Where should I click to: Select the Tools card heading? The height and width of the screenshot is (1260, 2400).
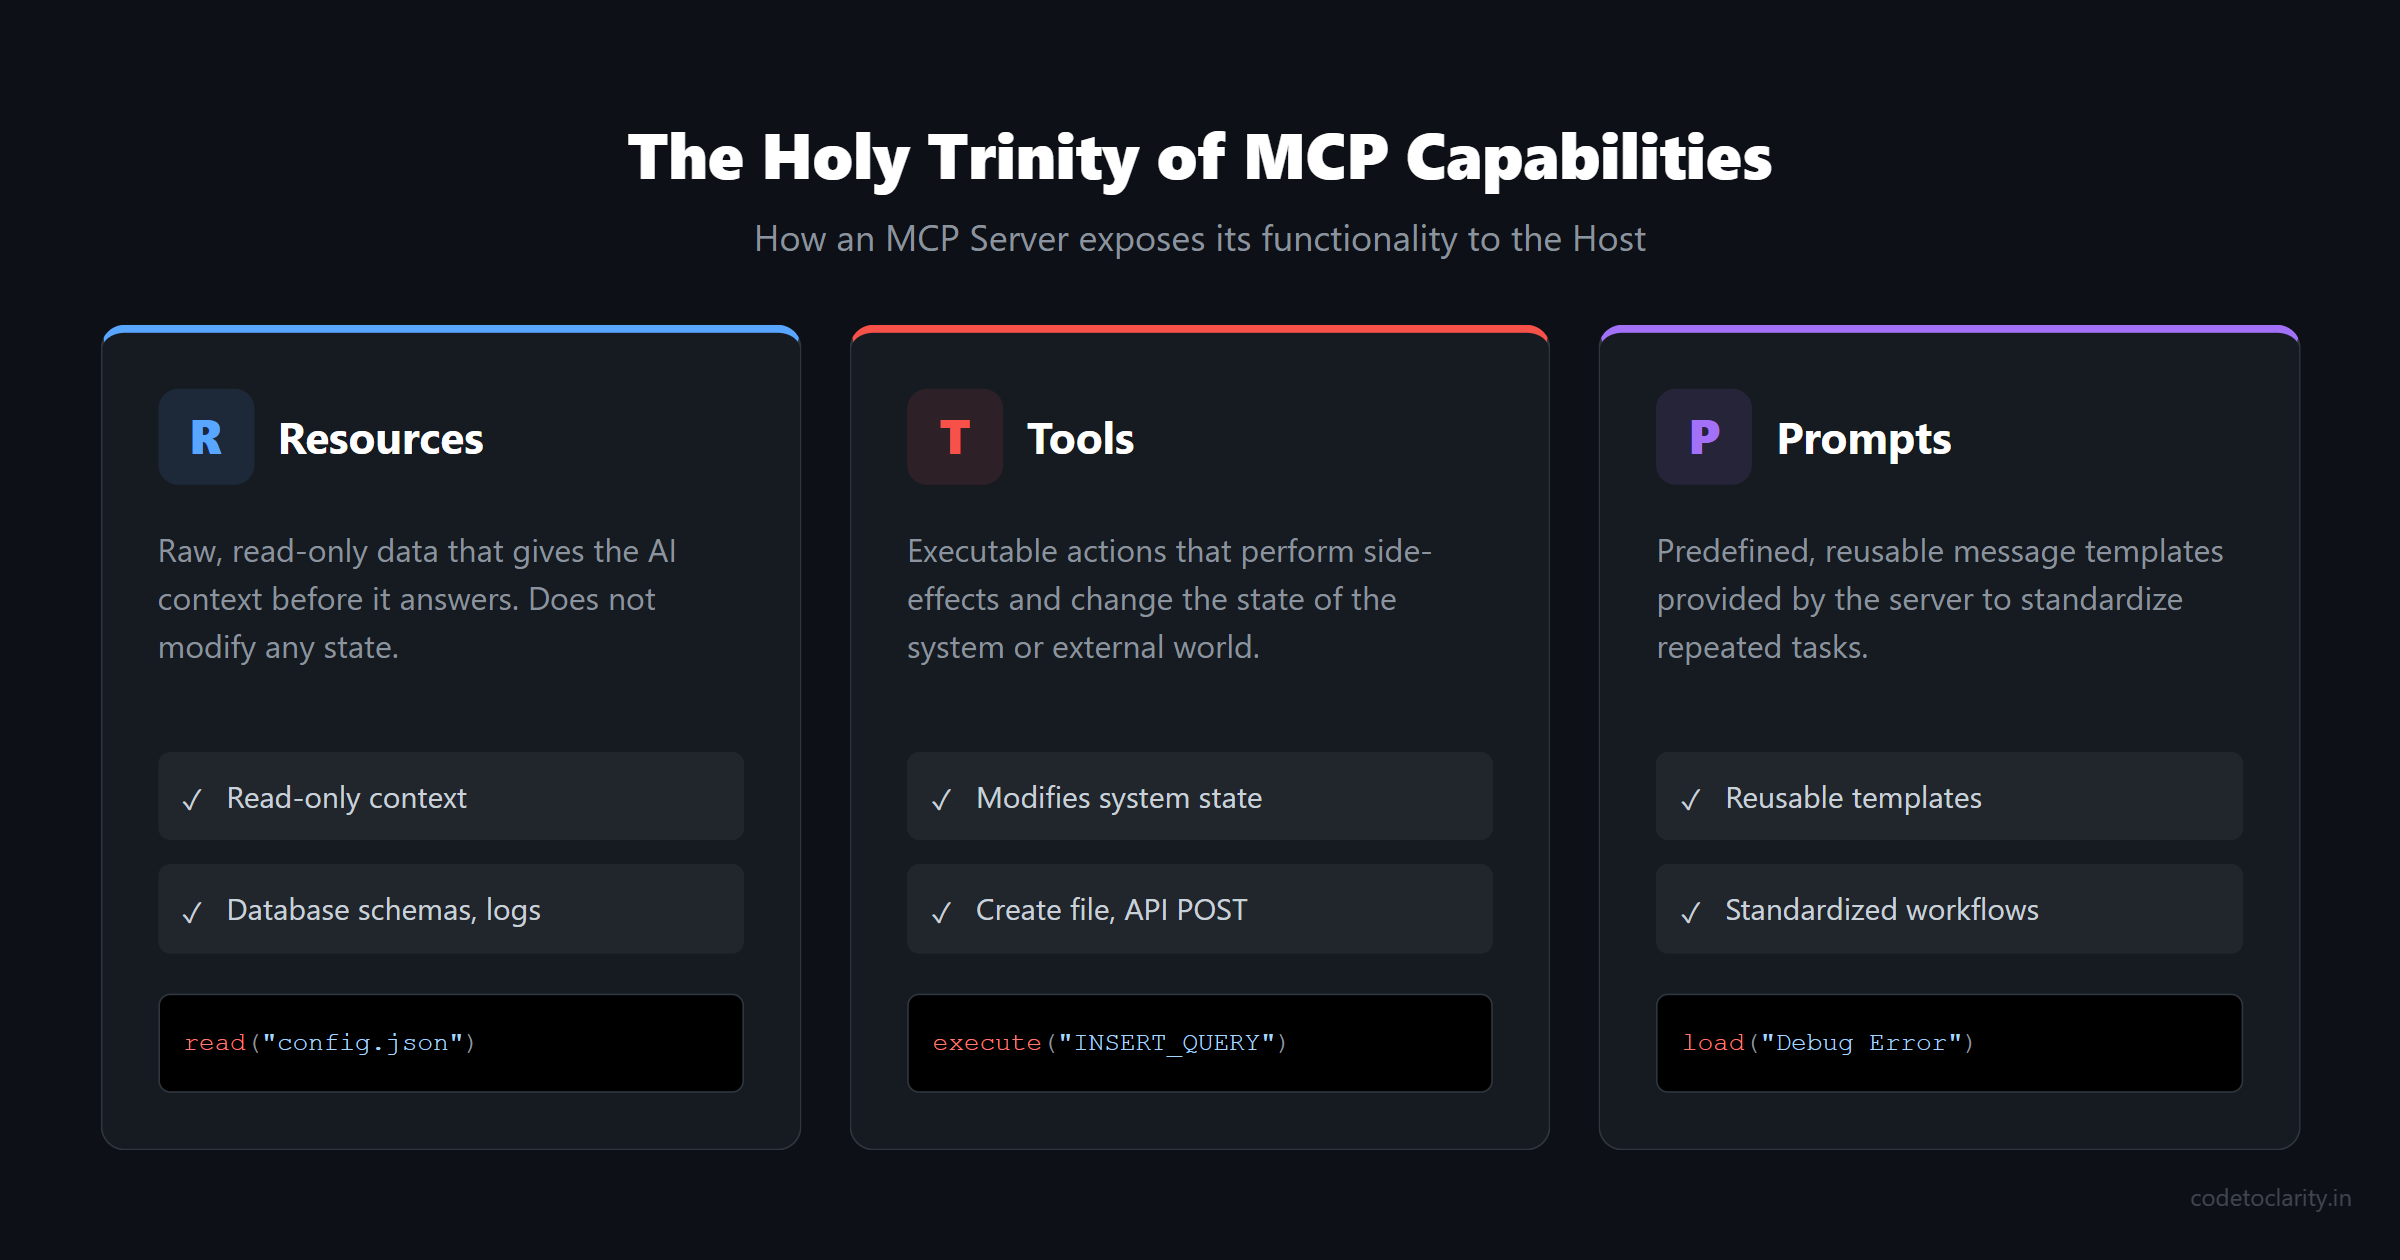(1081, 439)
